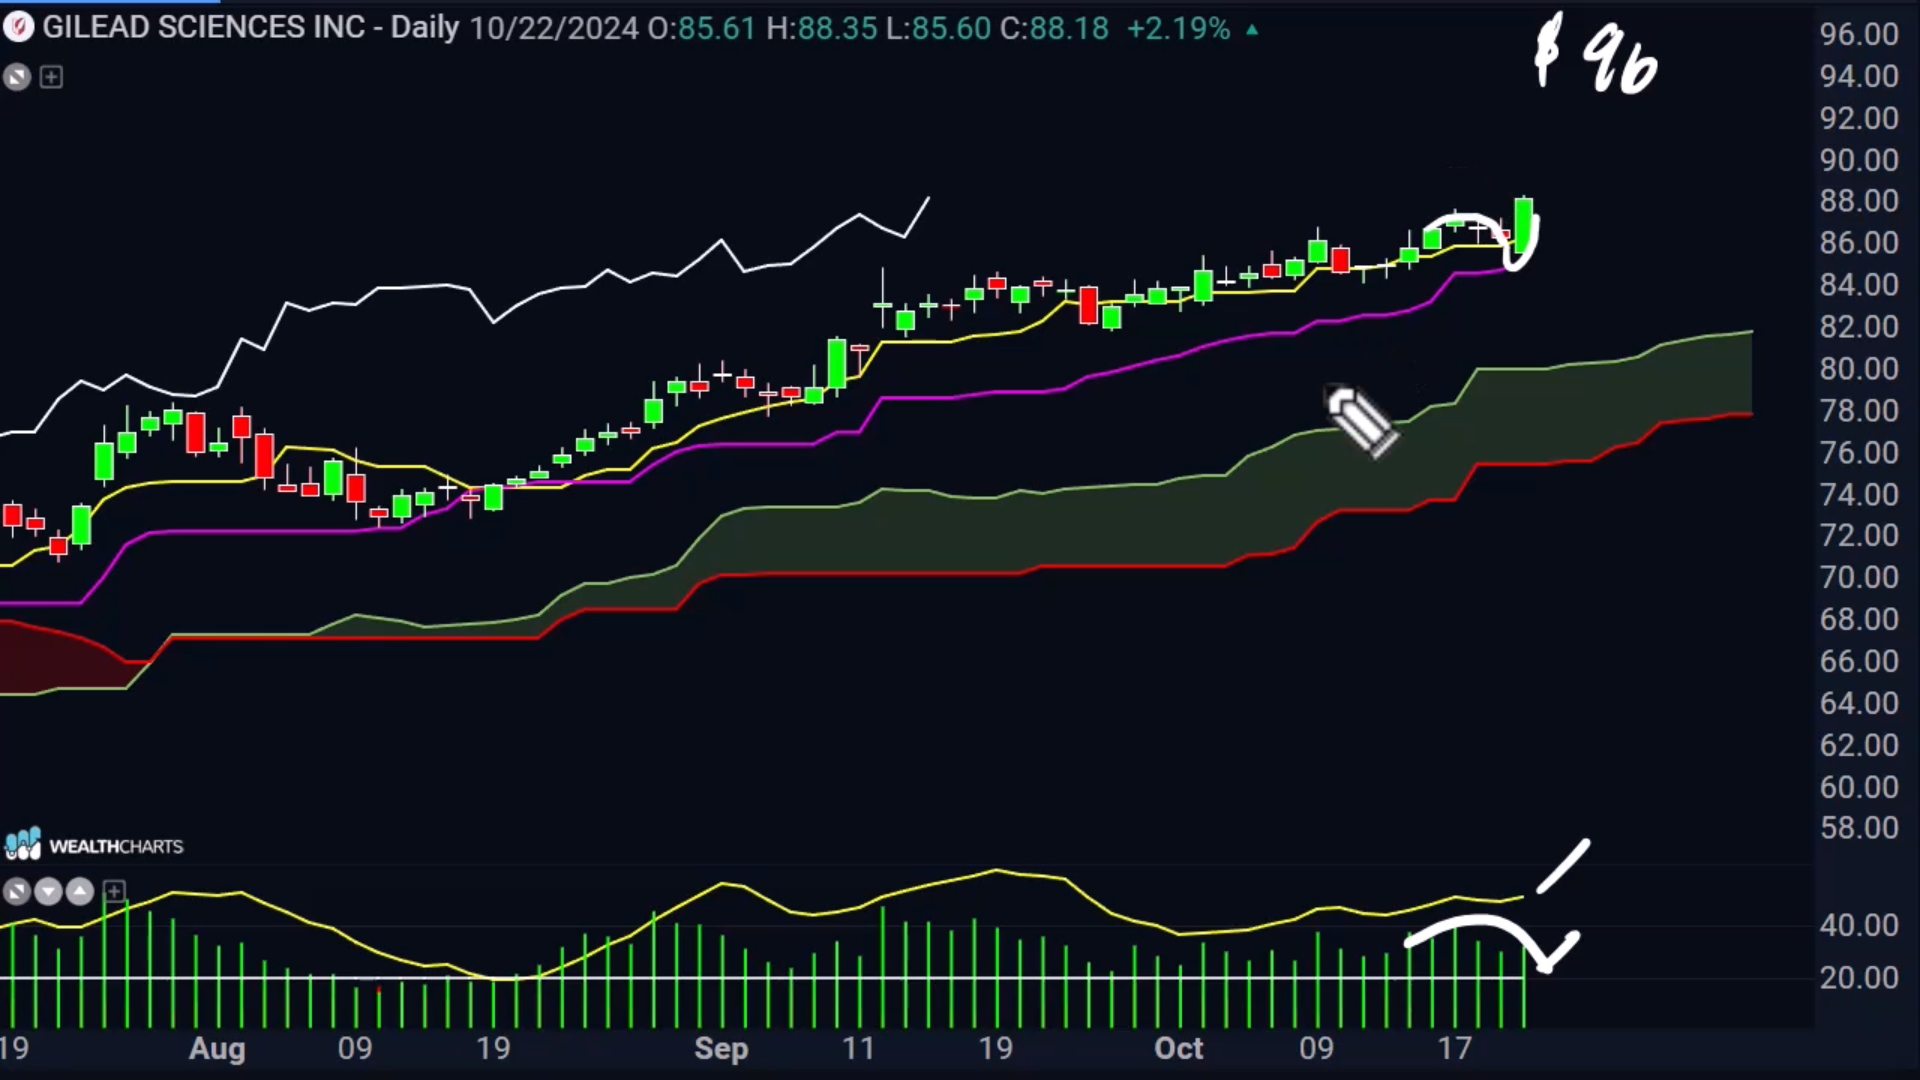Screen dimensions: 1920x1080
Task: Click the 40.00 indicator axis label
Action: (1859, 925)
